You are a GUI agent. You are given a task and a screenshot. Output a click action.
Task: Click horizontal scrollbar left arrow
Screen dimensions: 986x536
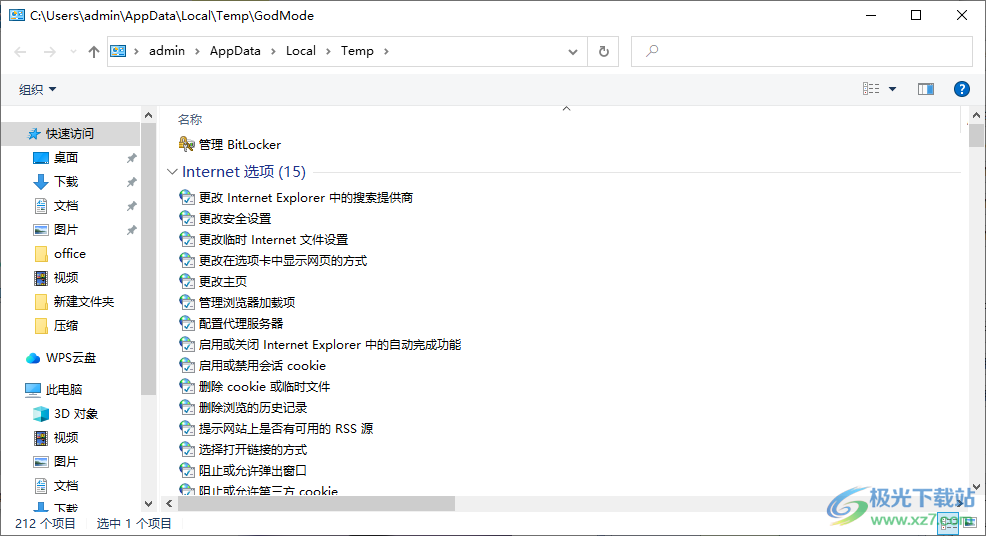tap(169, 503)
